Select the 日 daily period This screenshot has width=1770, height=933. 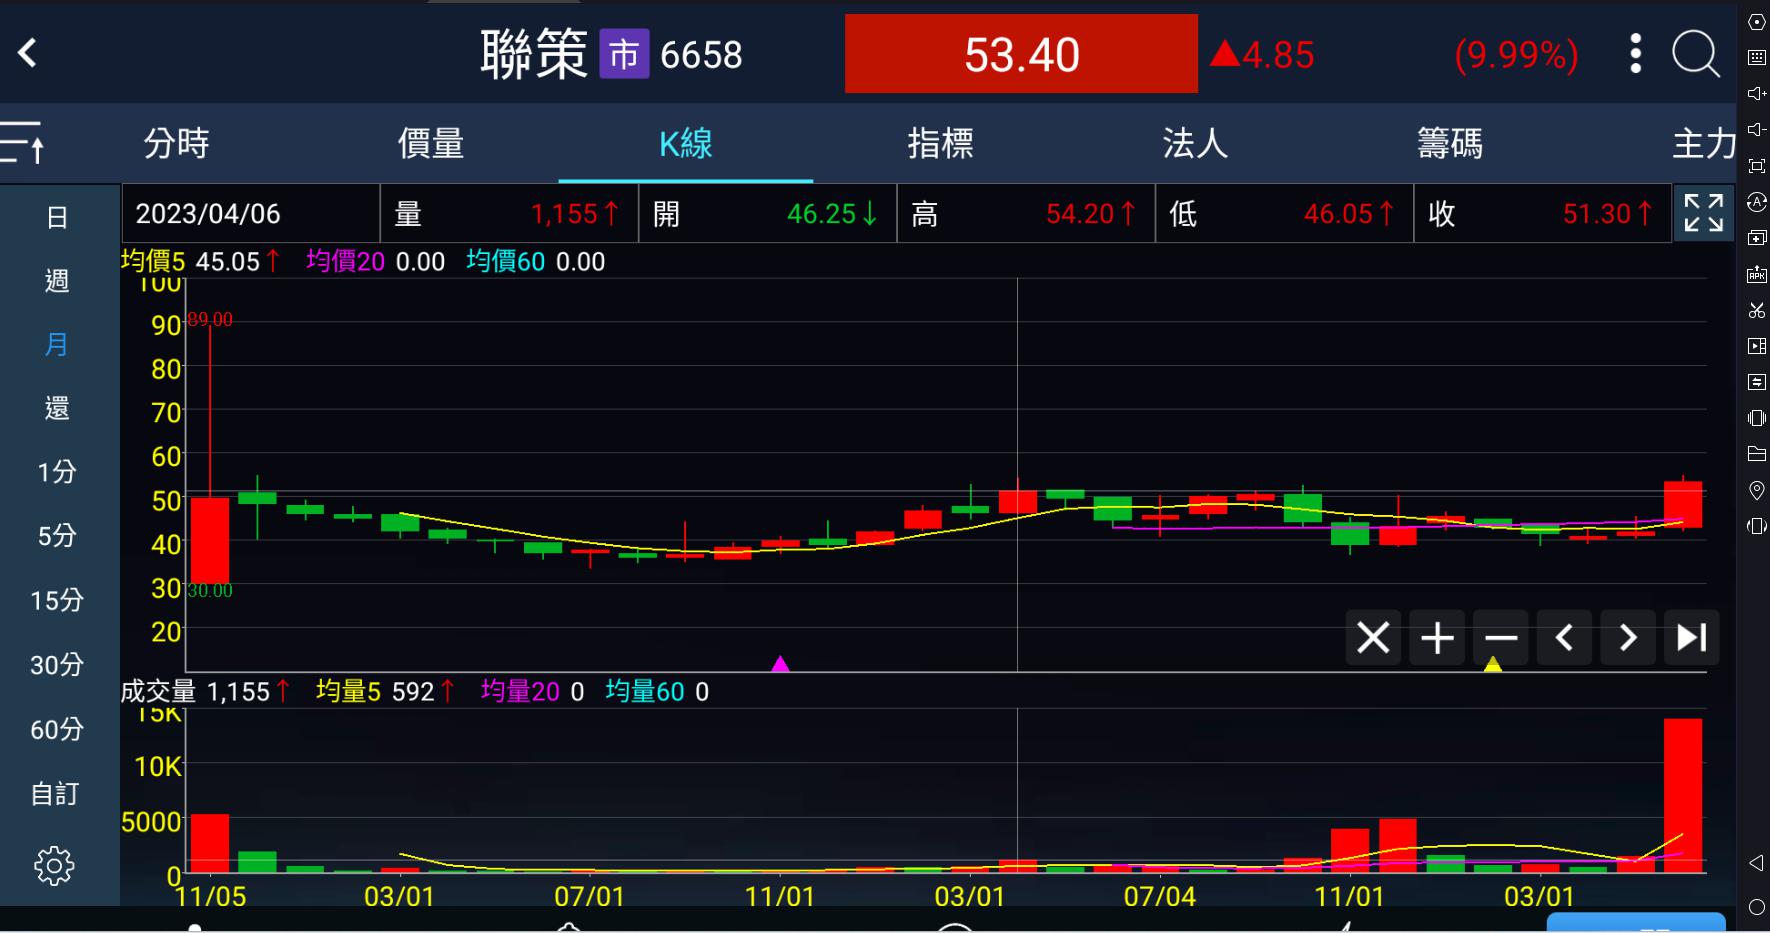coord(57,217)
